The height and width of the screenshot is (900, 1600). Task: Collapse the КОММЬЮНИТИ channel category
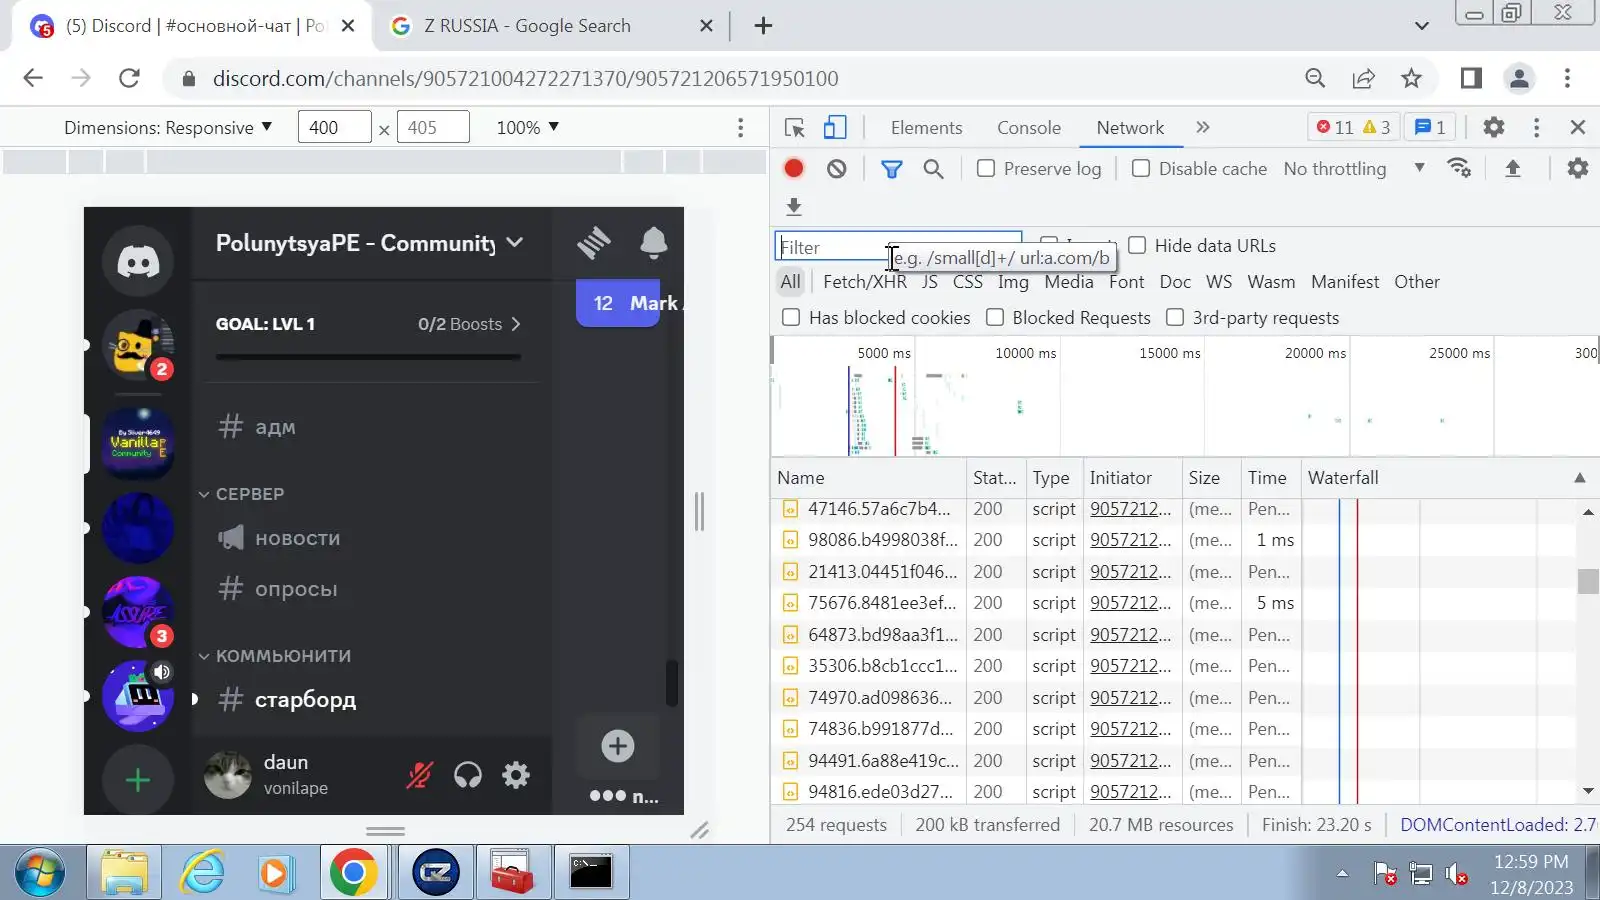tap(275, 656)
